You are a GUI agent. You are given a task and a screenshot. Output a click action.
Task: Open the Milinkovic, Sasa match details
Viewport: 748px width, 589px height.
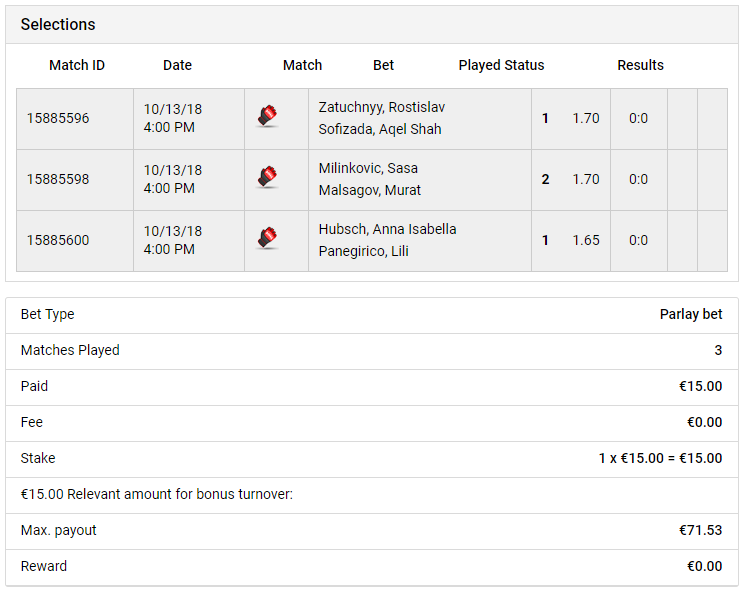pyautogui.click(x=368, y=168)
